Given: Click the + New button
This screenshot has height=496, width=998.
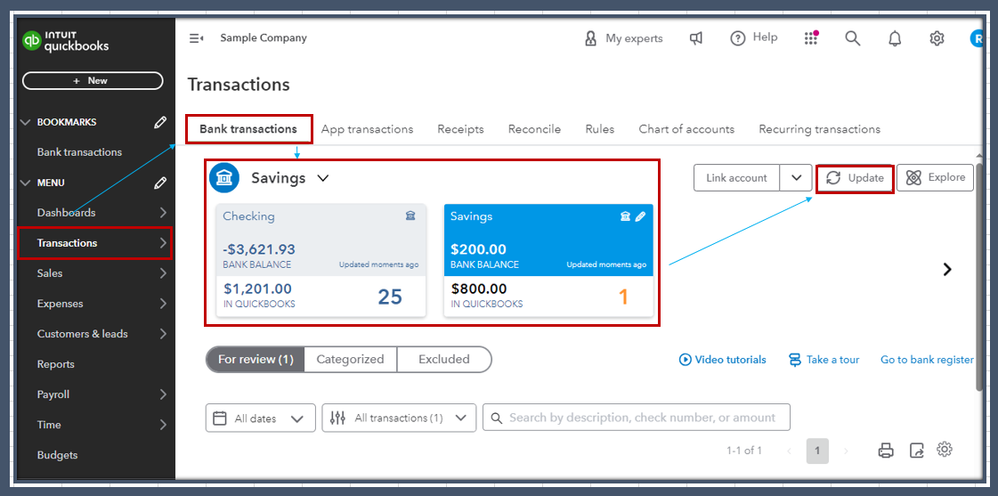Looking at the screenshot, I should (93, 81).
